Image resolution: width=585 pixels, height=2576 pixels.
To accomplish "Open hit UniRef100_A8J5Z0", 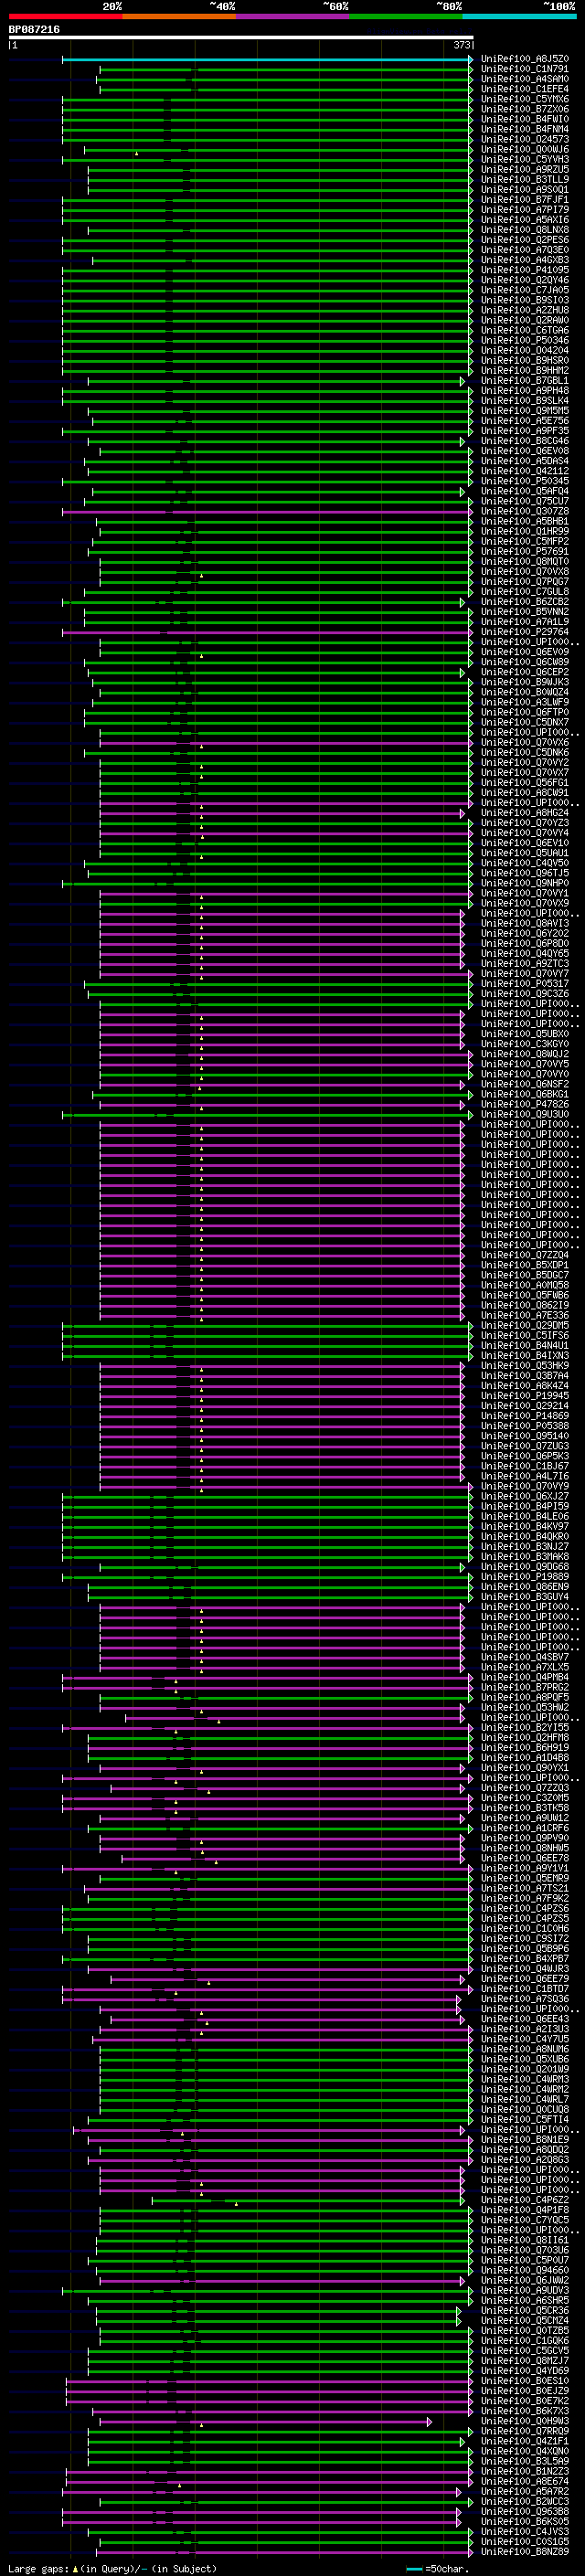I will (525, 59).
